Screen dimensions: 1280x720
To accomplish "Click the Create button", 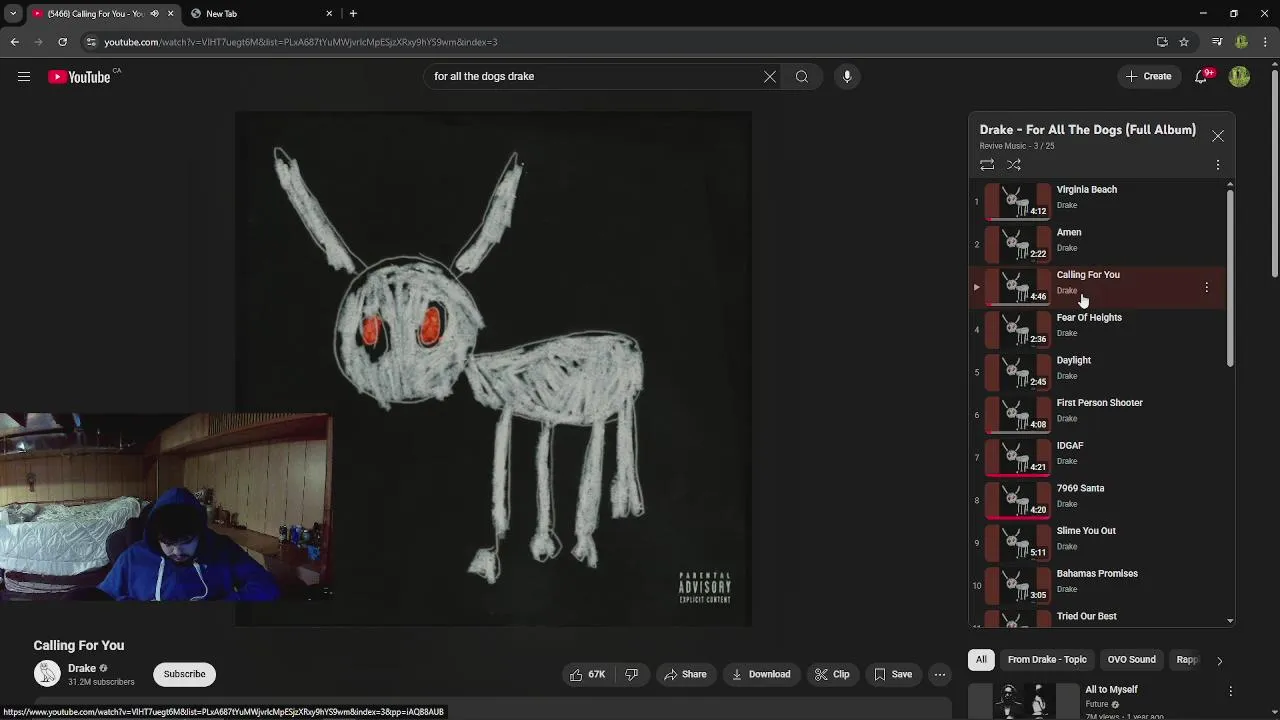I will 1149,76.
